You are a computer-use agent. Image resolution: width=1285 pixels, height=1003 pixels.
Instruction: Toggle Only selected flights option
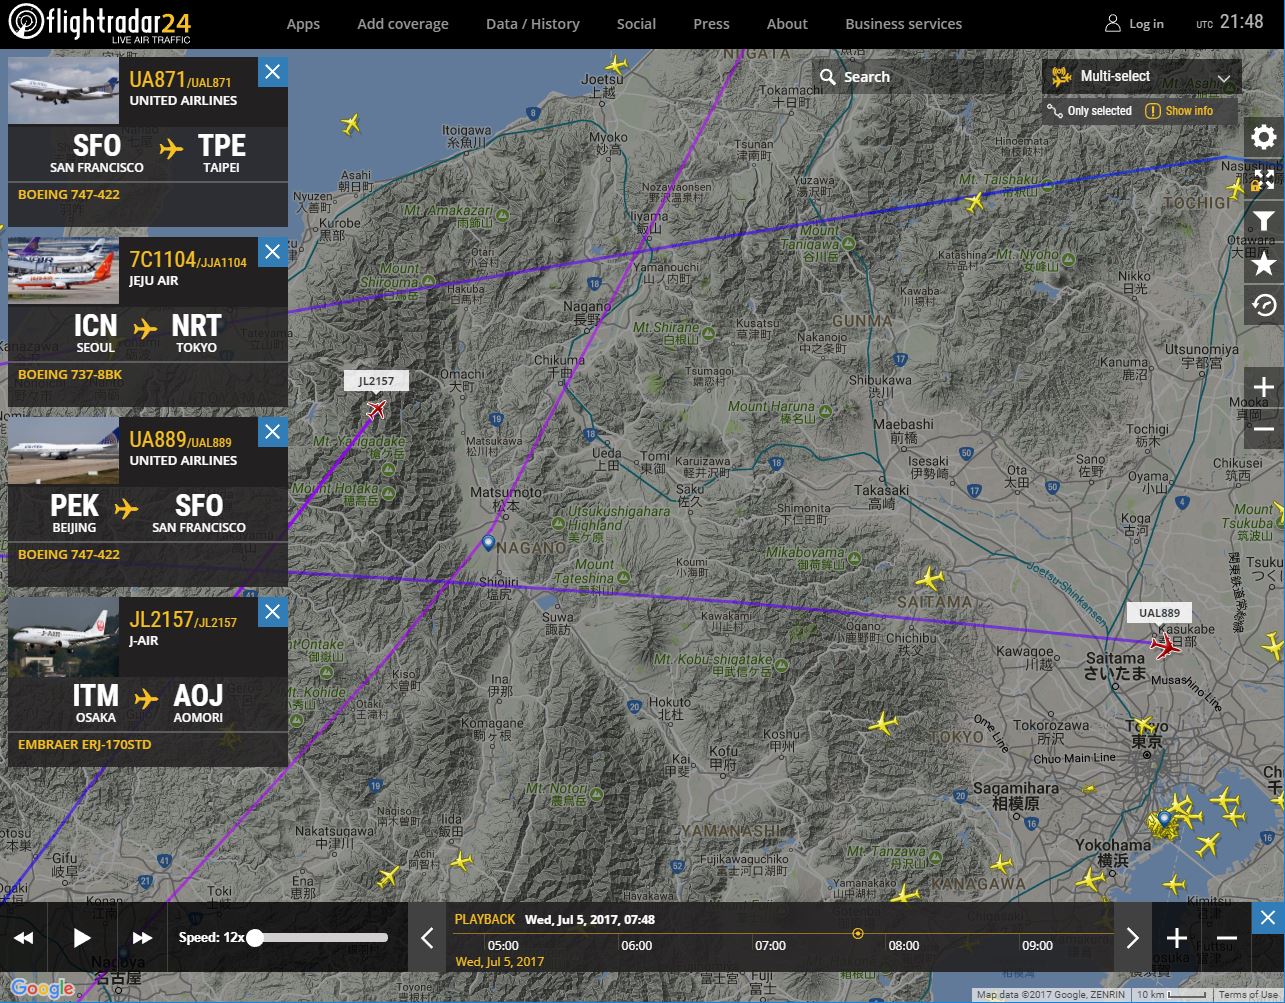(1089, 111)
